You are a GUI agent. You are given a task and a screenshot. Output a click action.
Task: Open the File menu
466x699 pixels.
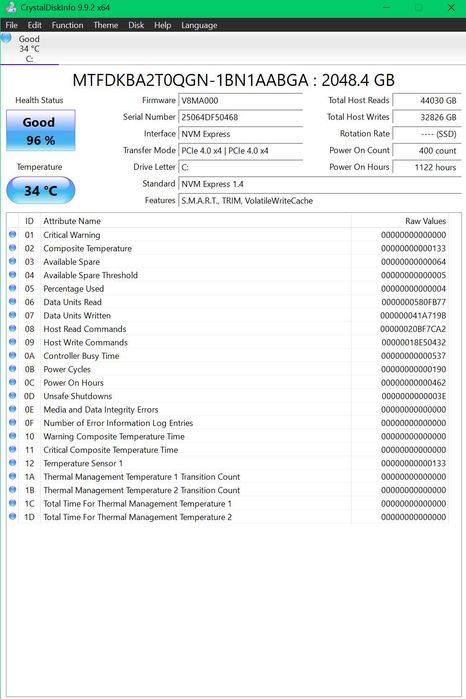tap(12, 25)
